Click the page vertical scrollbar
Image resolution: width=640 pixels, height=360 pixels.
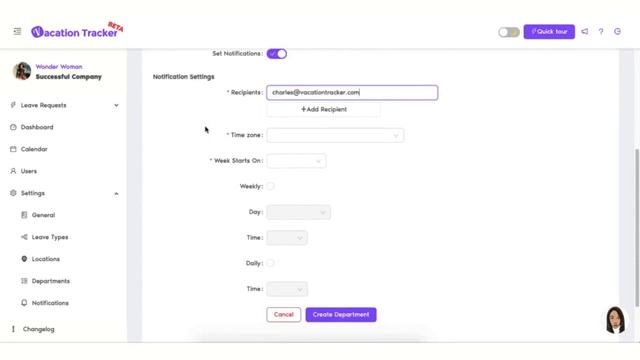[x=637, y=228]
